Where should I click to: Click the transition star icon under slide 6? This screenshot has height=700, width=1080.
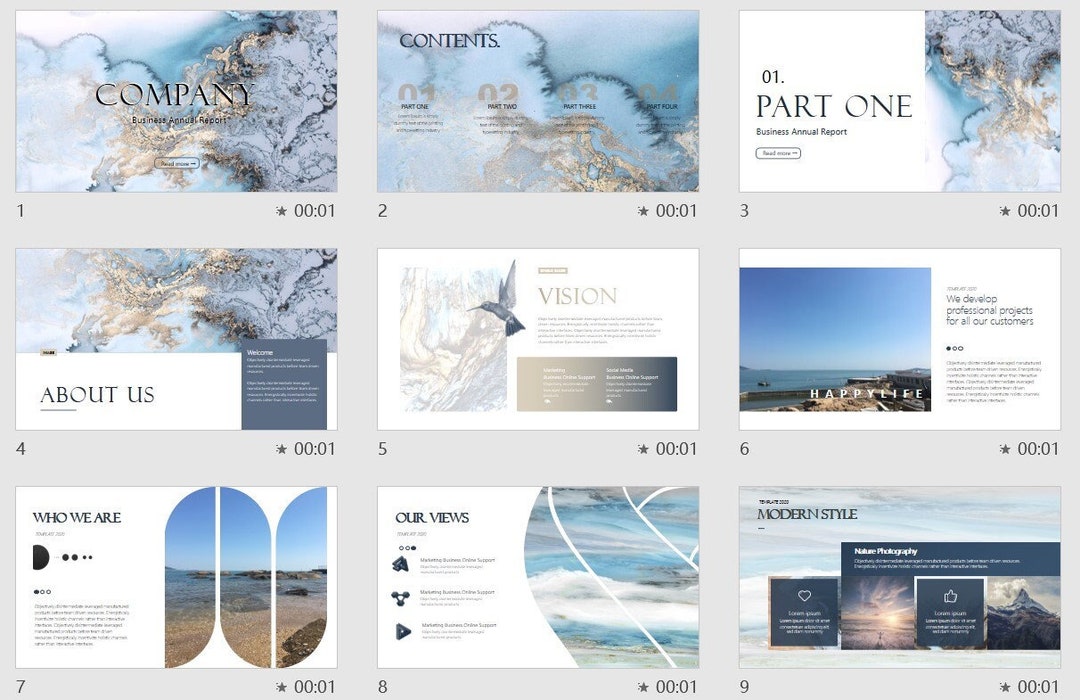tap(1005, 449)
